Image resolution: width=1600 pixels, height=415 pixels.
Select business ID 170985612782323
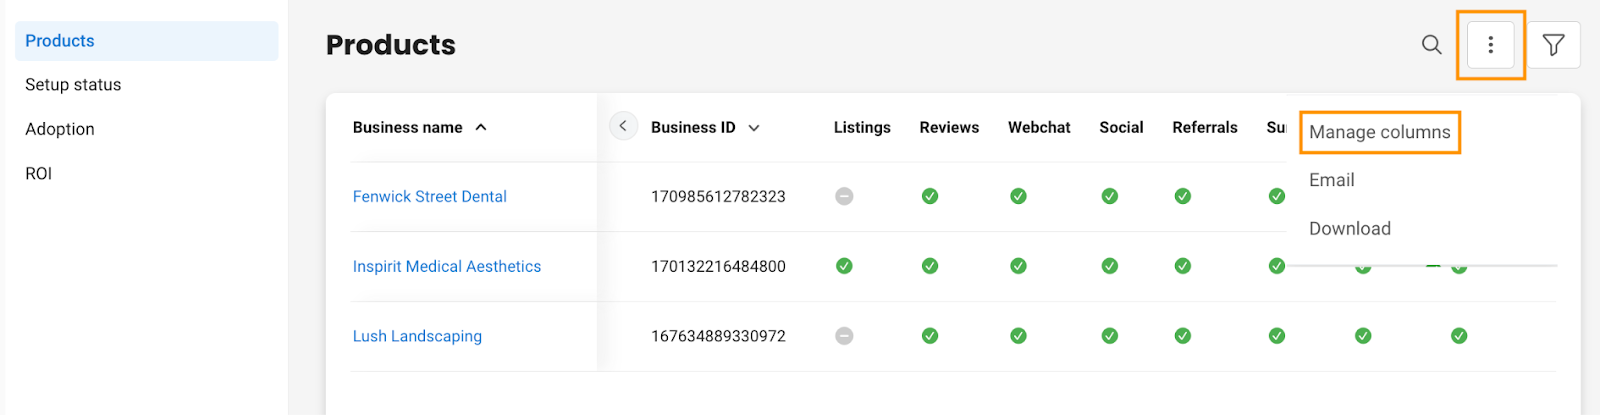point(718,196)
